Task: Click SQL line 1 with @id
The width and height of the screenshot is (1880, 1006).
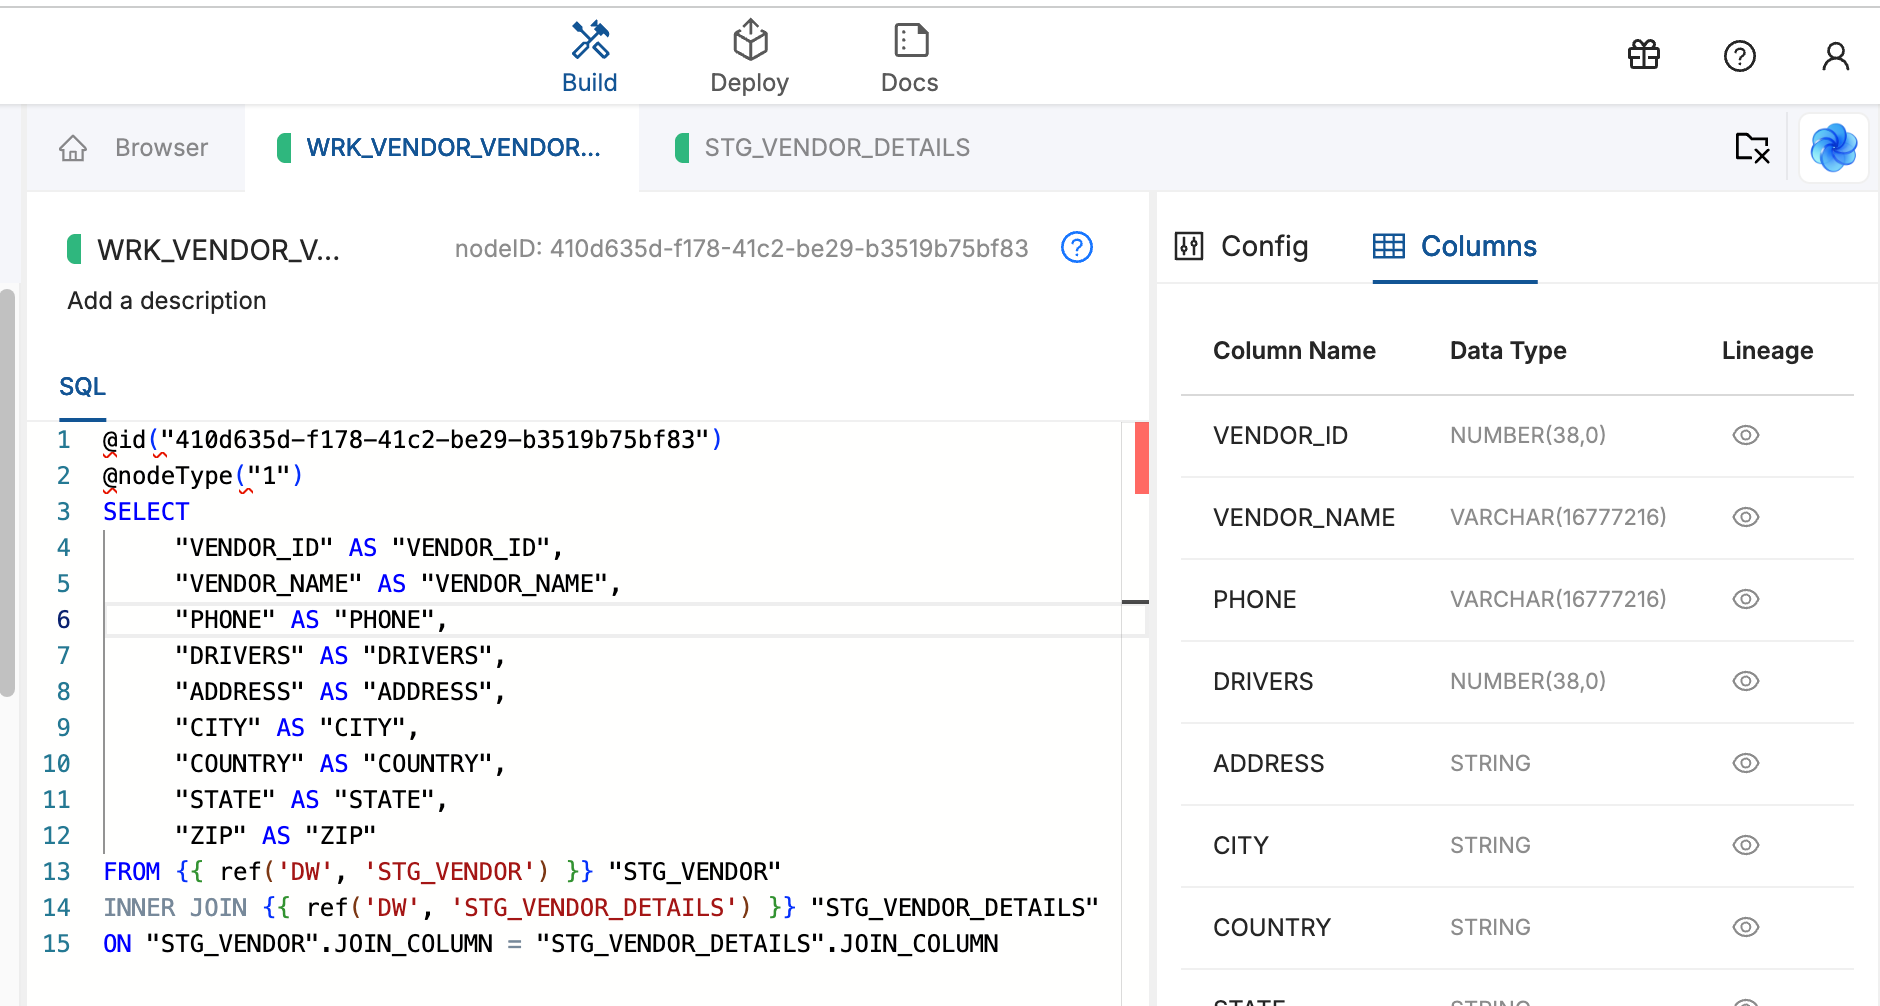Action: 412,440
